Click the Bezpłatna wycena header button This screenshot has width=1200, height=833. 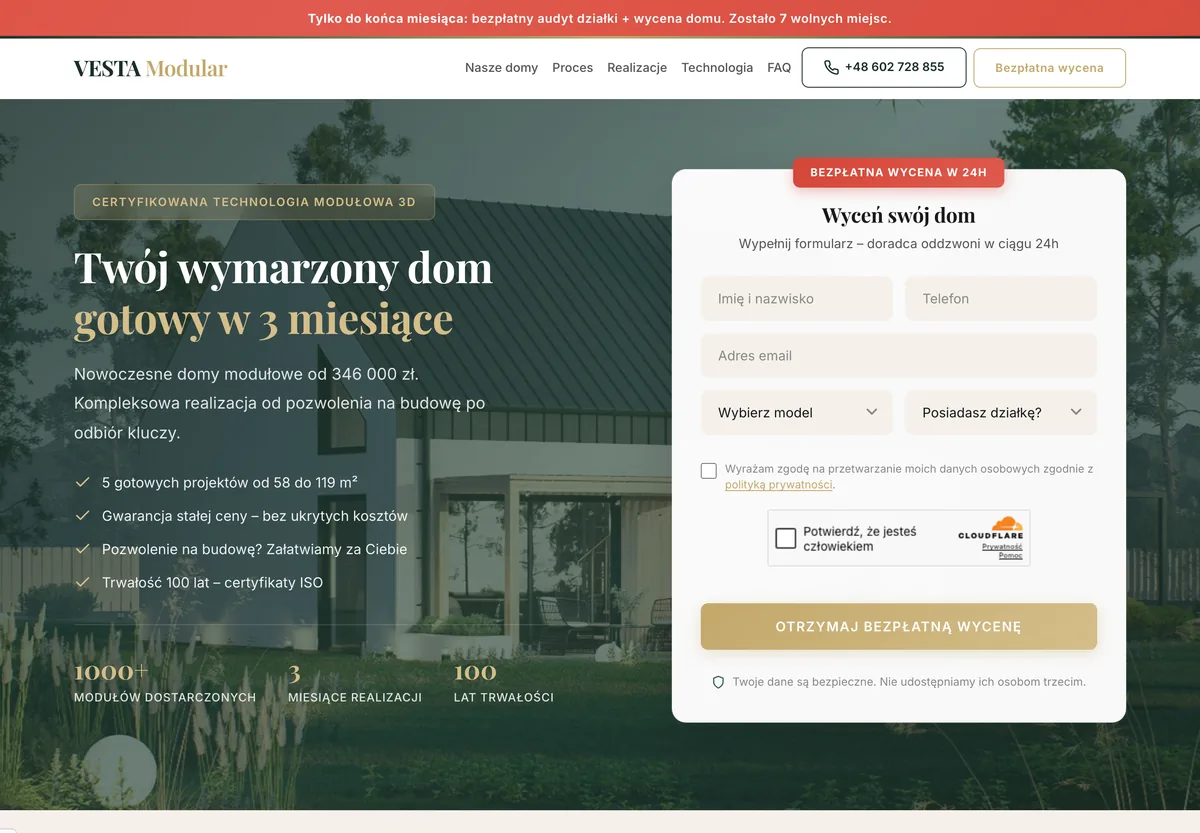pyautogui.click(x=1049, y=68)
